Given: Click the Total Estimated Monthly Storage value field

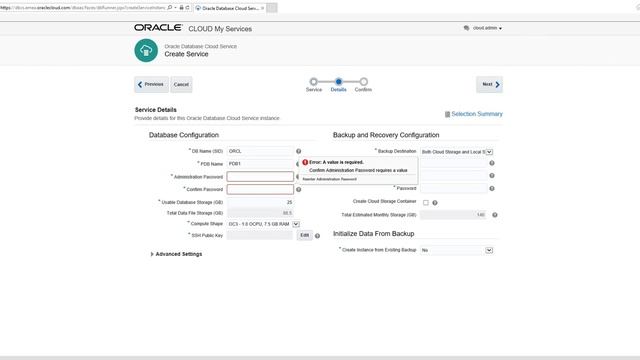Looking at the screenshot, I should [x=453, y=215].
